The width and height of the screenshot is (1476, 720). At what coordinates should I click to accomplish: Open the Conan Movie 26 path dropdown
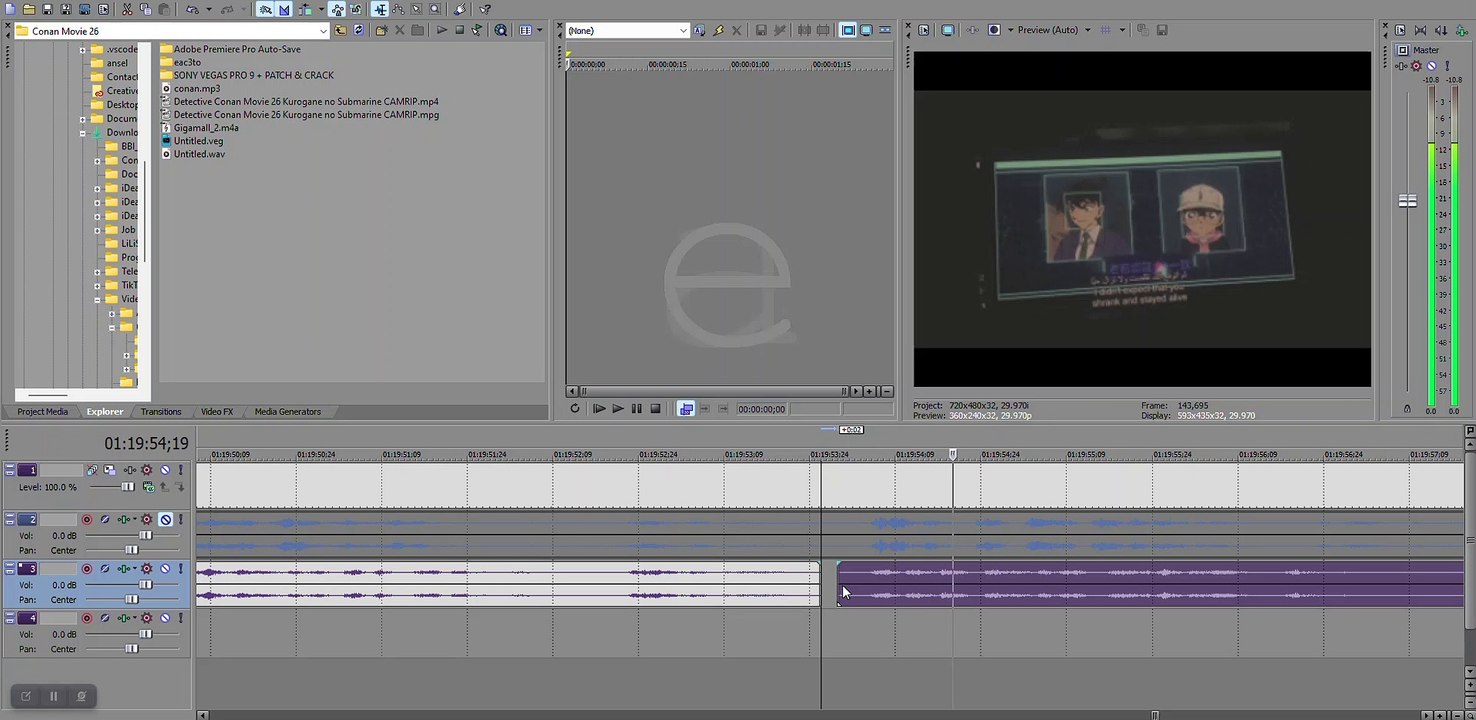click(323, 31)
